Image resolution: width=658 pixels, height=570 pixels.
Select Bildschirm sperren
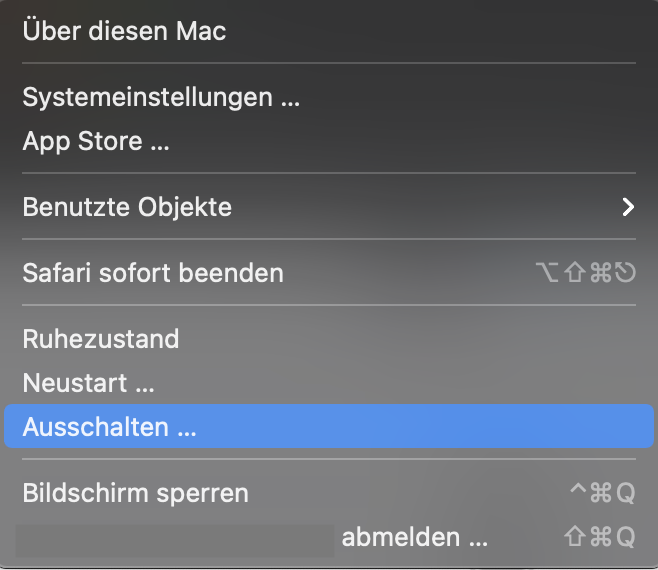tap(136, 493)
